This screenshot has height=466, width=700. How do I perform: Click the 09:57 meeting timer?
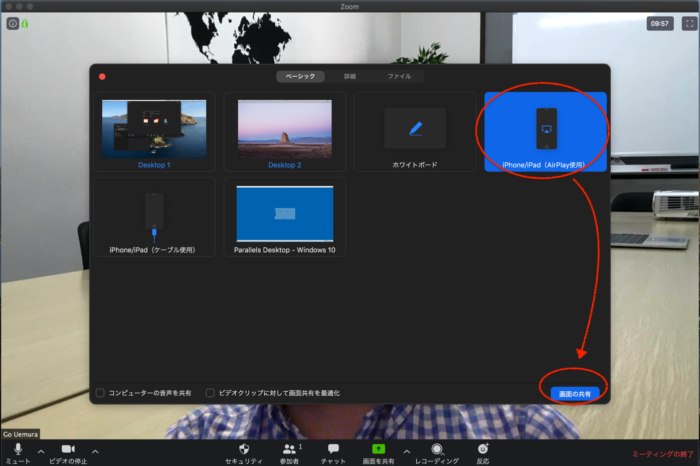660,24
